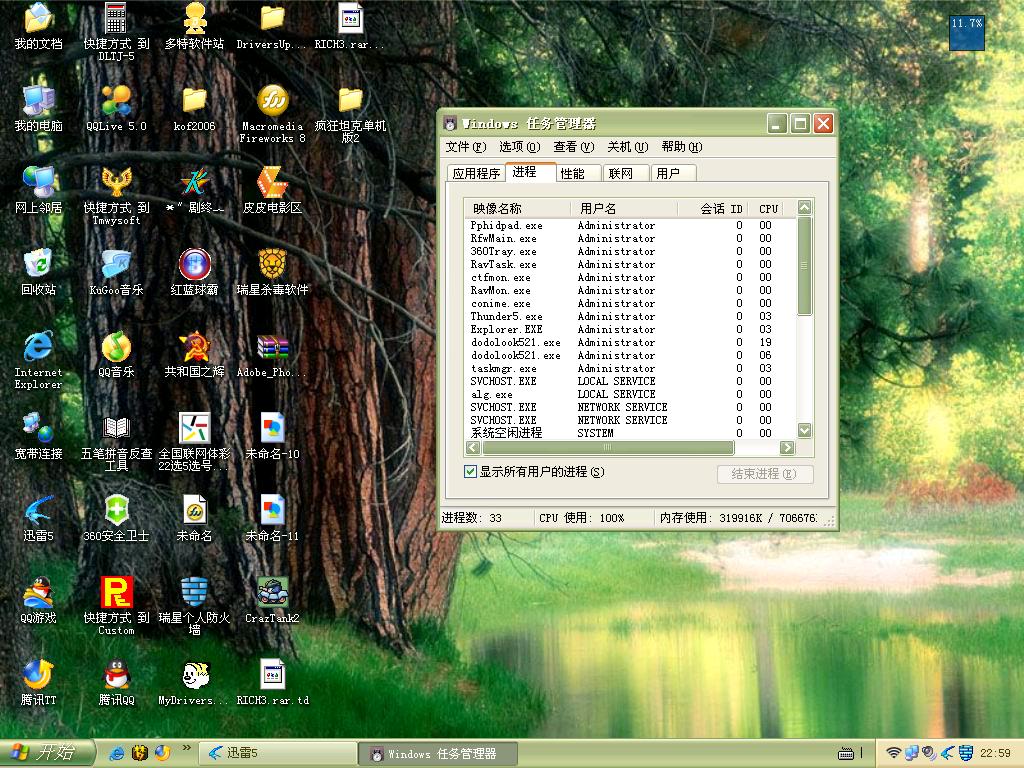The width and height of the screenshot is (1024, 768).
Task: Select the Macromedia Fireworks 8 icon
Action: tap(272, 101)
